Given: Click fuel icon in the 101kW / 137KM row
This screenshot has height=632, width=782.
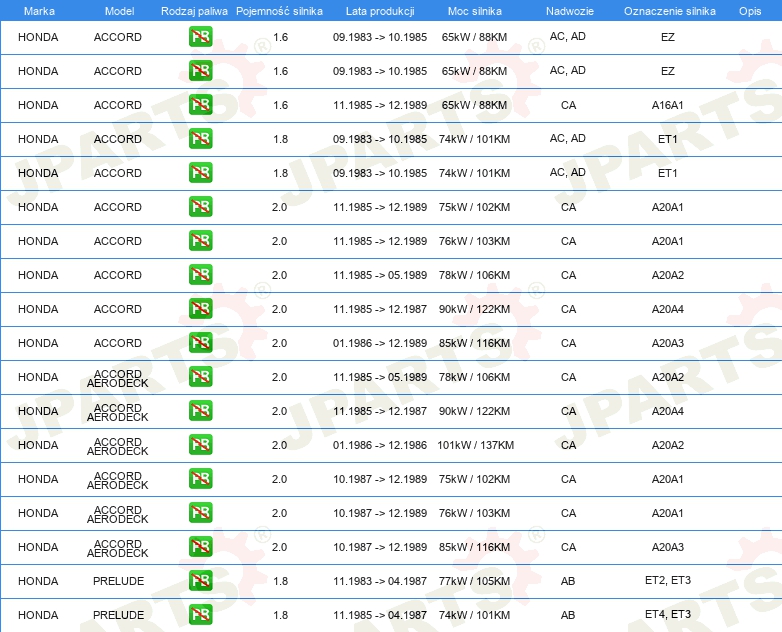Looking at the screenshot, I should click(x=200, y=444).
